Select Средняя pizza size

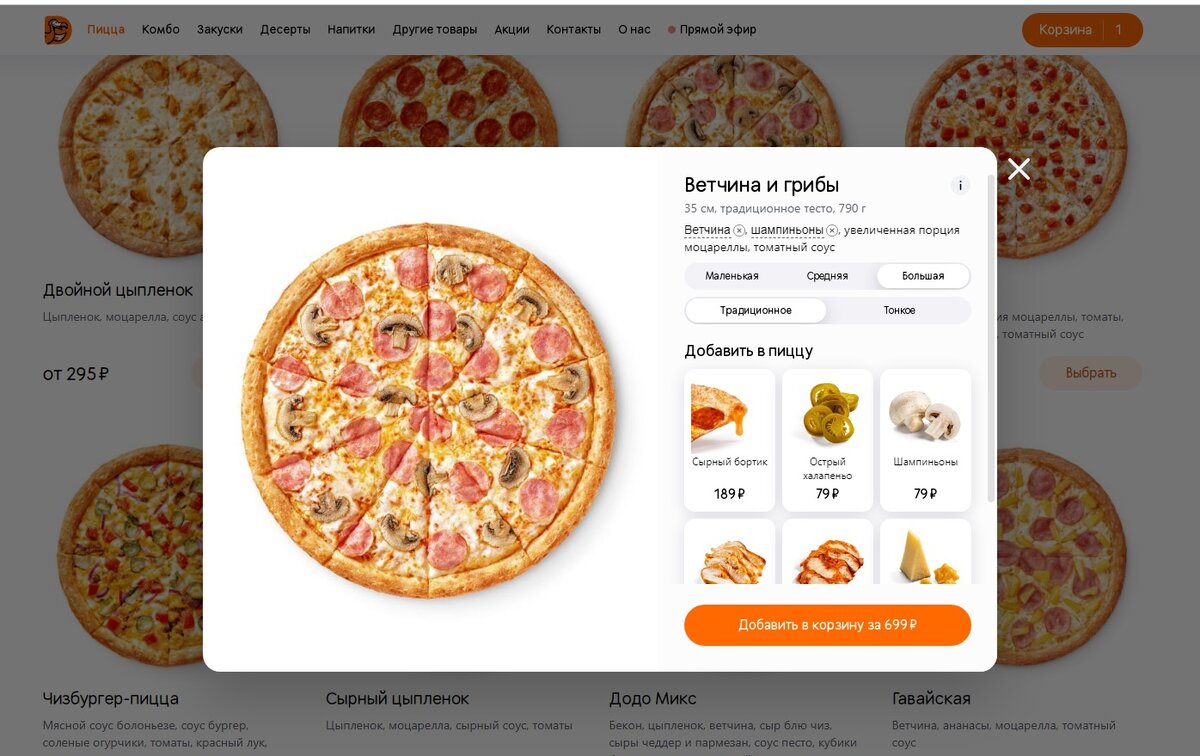827,276
